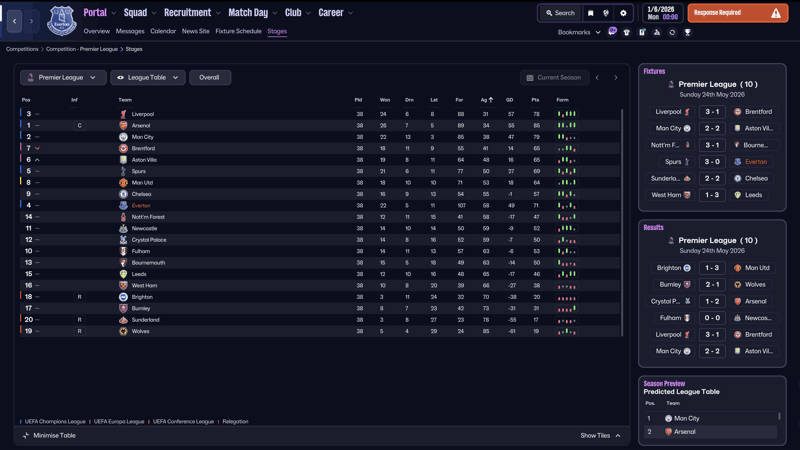The image size is (800, 450).
Task: Expand the Portal menu chevron
Action: click(114, 13)
